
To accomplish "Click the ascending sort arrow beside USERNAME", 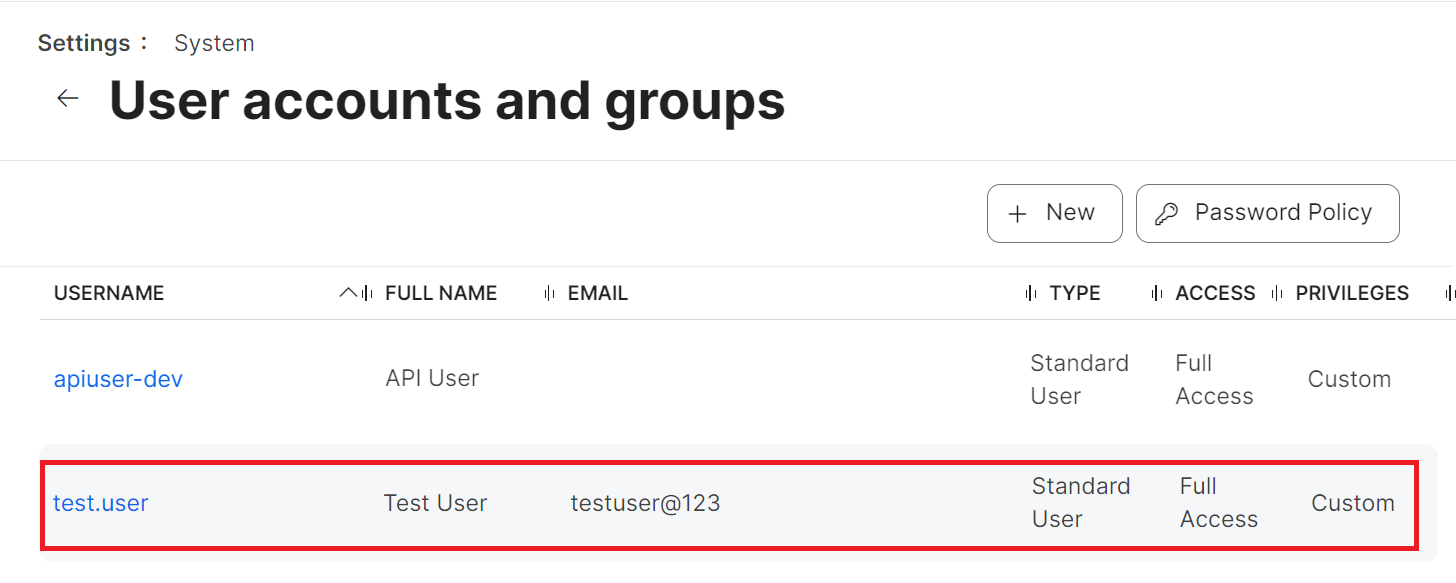I will click(x=348, y=293).
